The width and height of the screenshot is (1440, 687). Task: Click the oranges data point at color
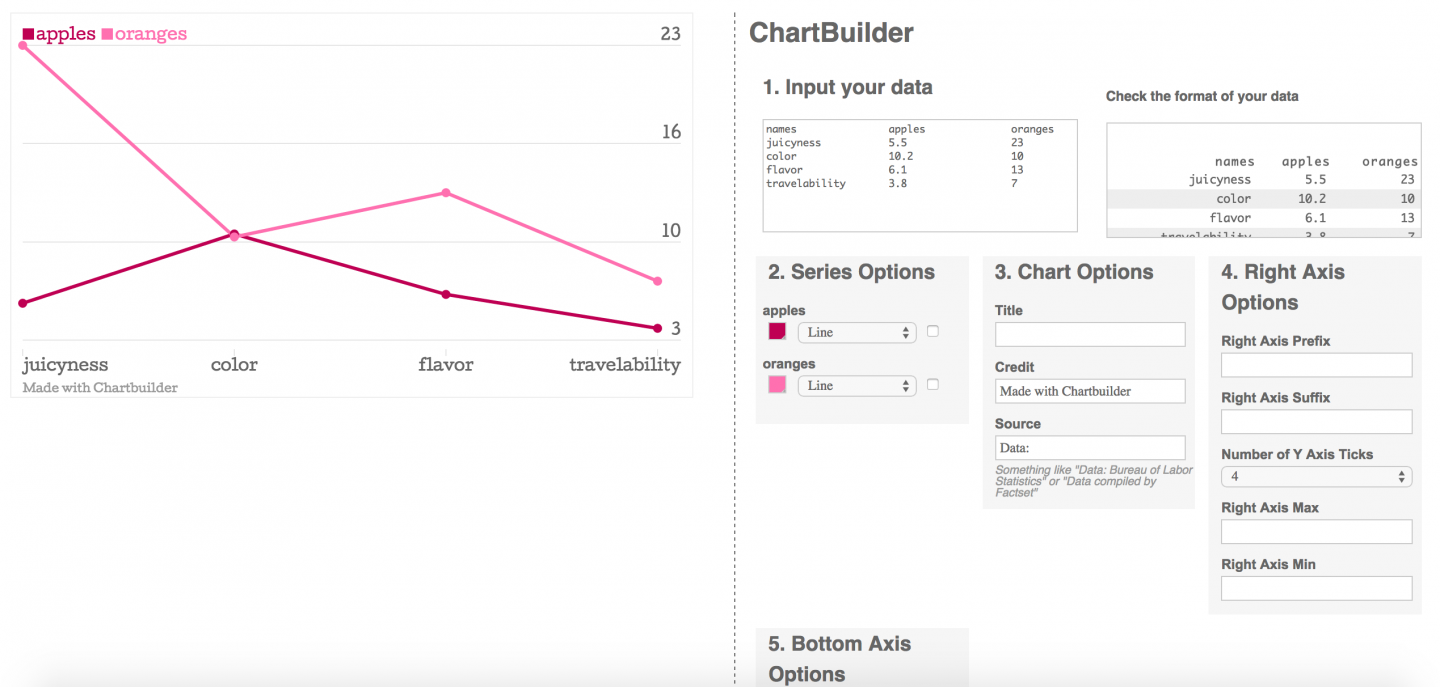click(x=234, y=235)
